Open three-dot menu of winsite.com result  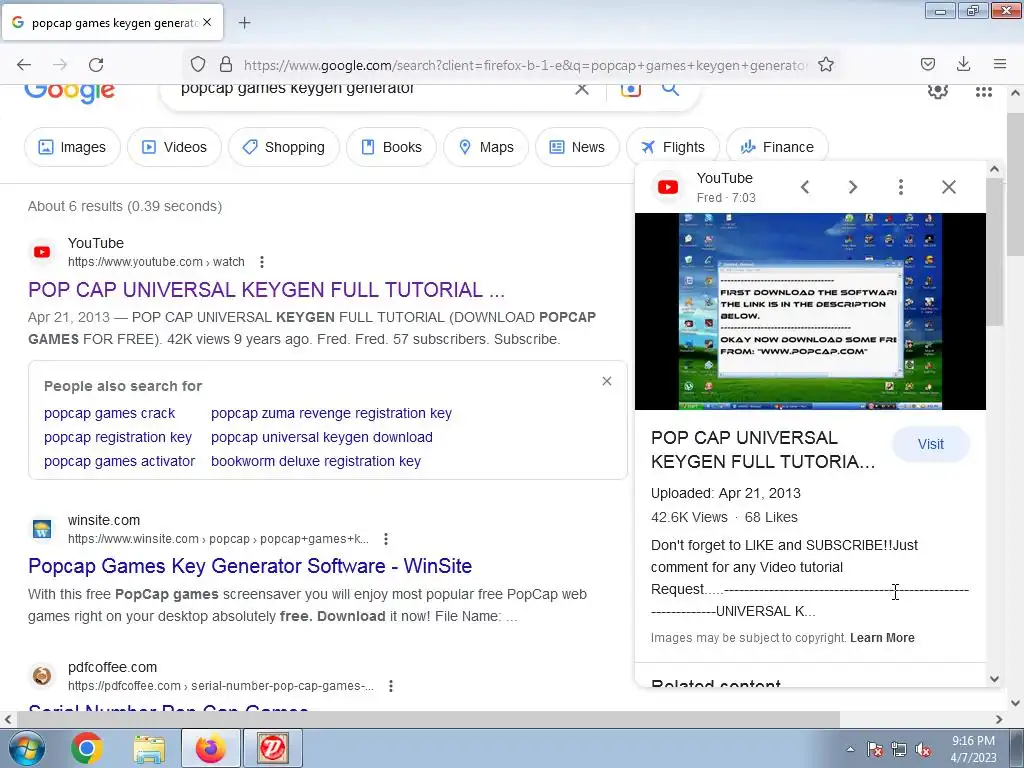pyautogui.click(x=386, y=539)
